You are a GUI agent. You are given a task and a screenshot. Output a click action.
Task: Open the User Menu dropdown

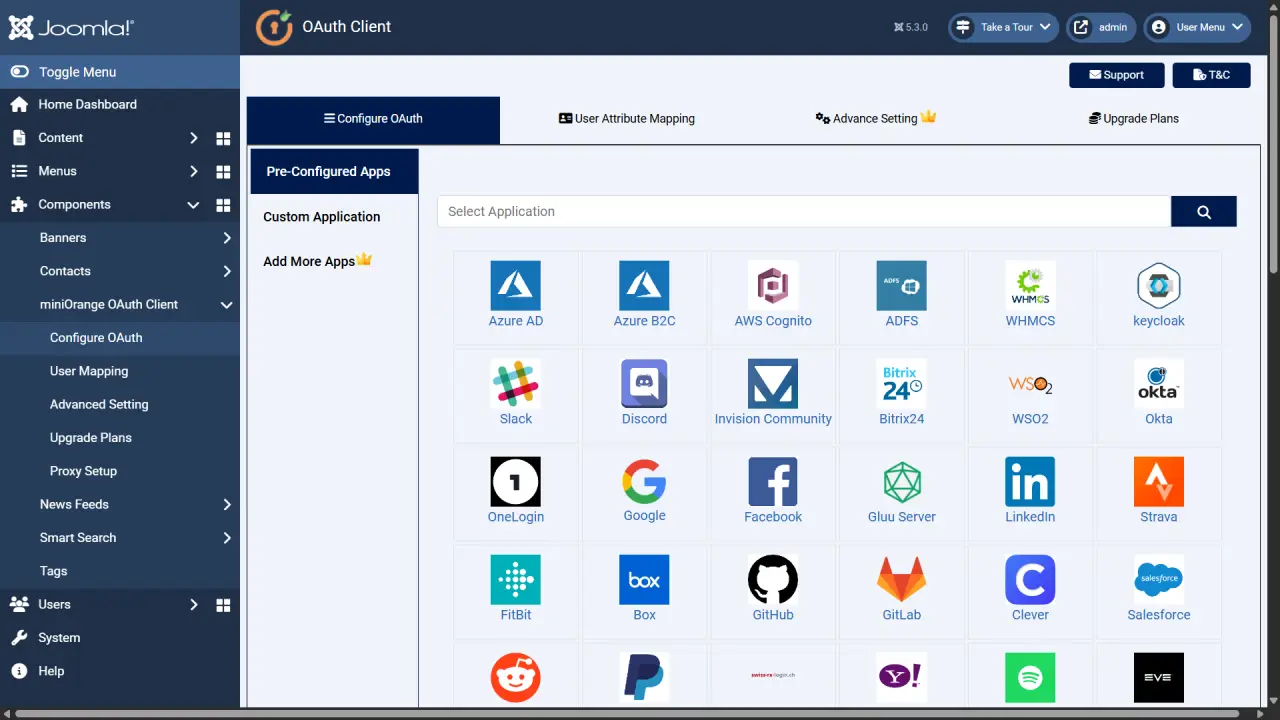(1197, 27)
